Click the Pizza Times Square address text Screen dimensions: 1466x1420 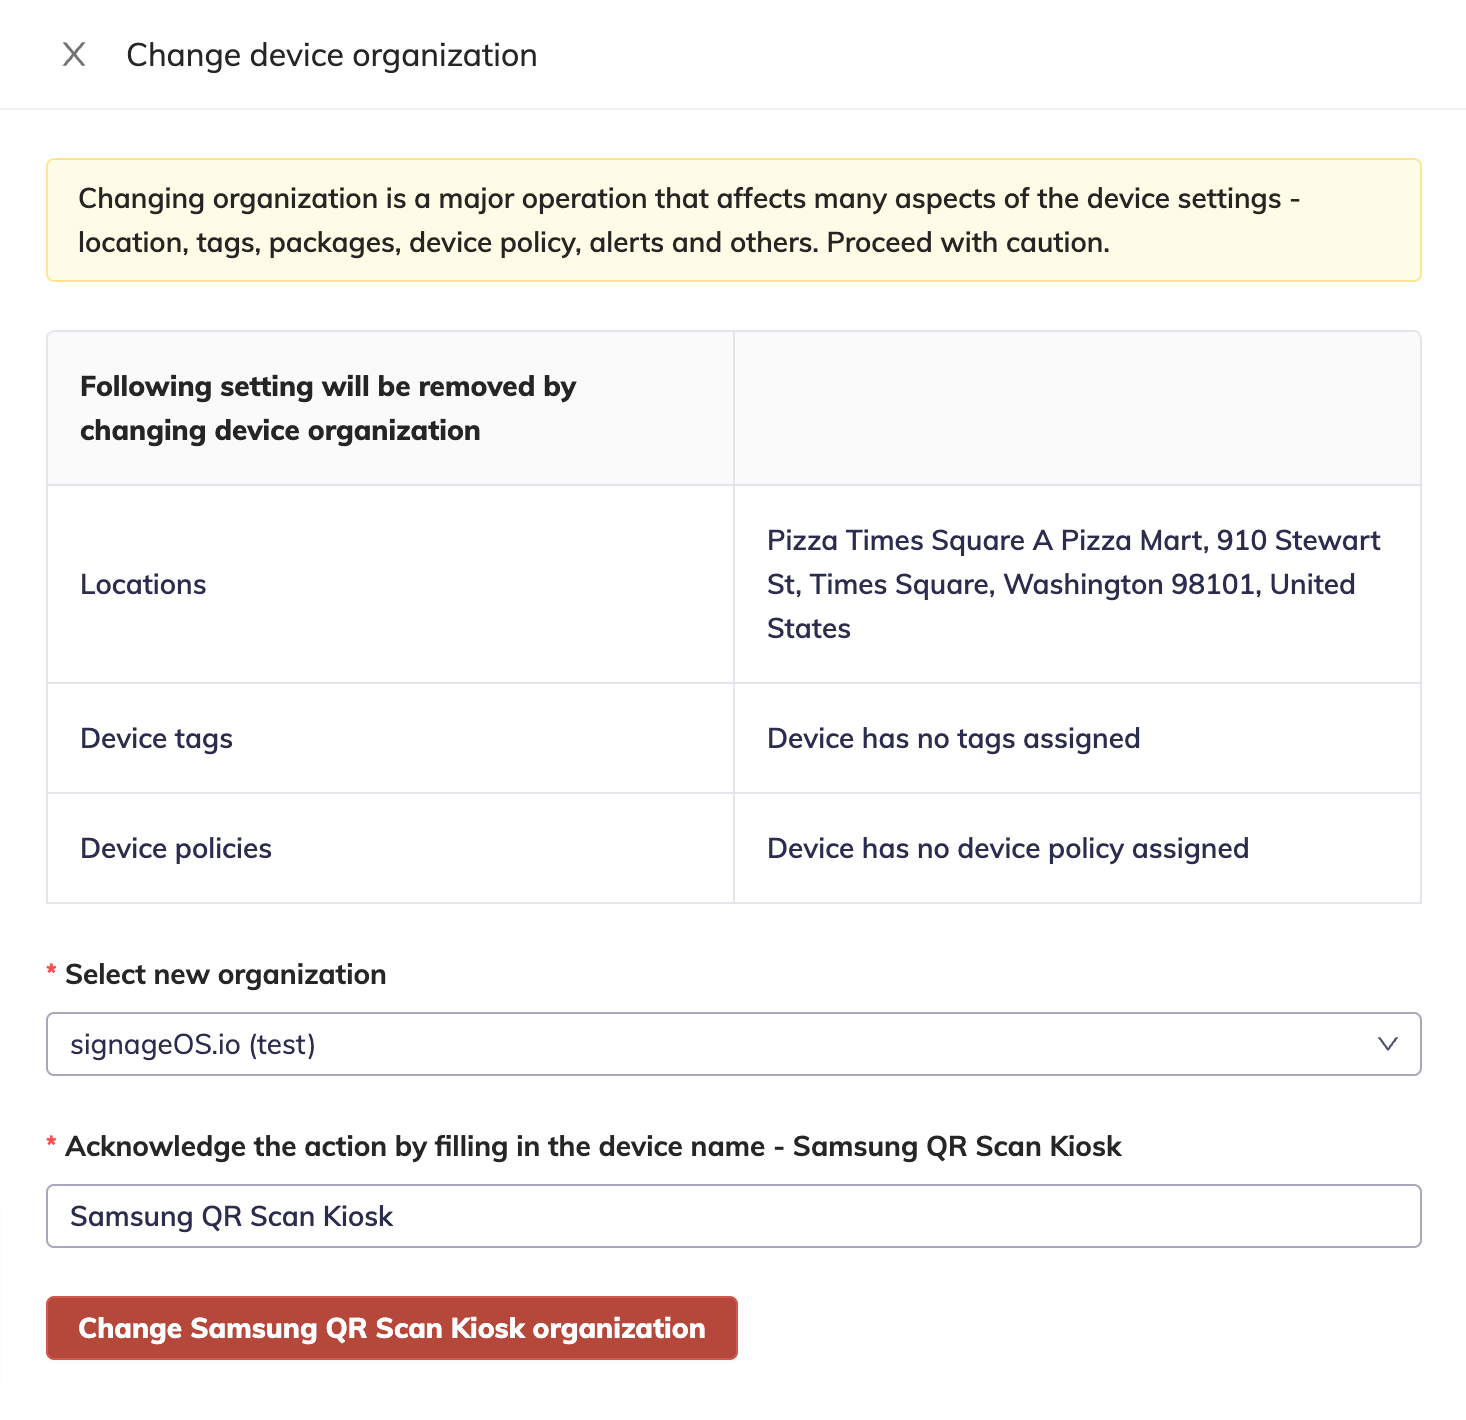(x=1072, y=584)
